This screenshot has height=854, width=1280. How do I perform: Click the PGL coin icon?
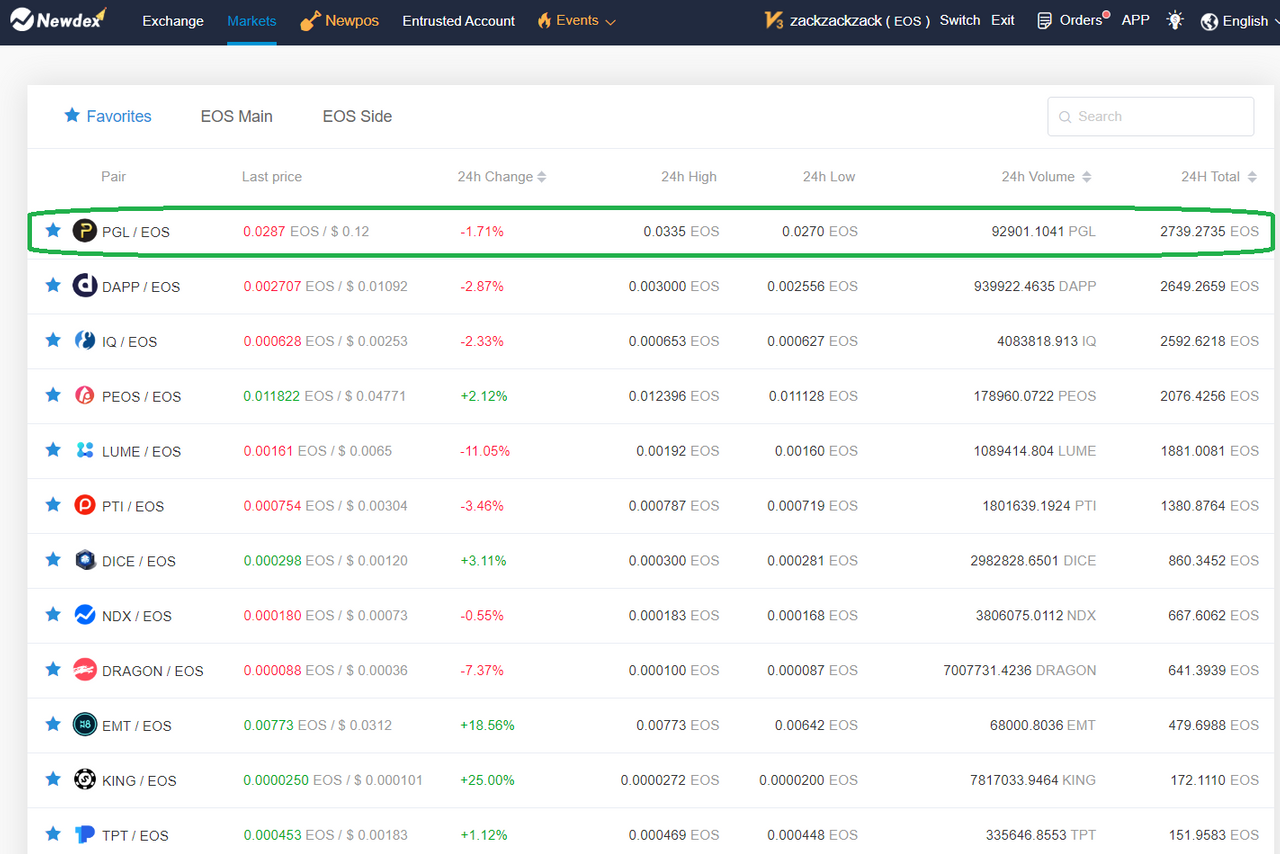[85, 231]
